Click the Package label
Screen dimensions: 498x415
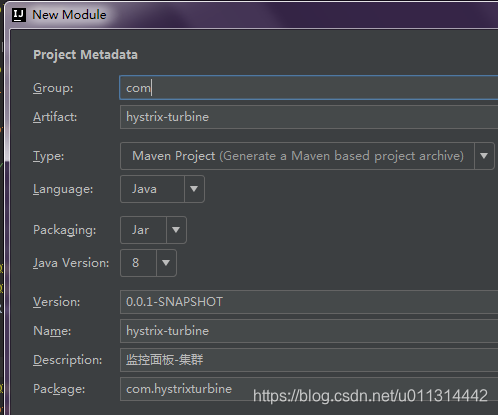click(59, 389)
